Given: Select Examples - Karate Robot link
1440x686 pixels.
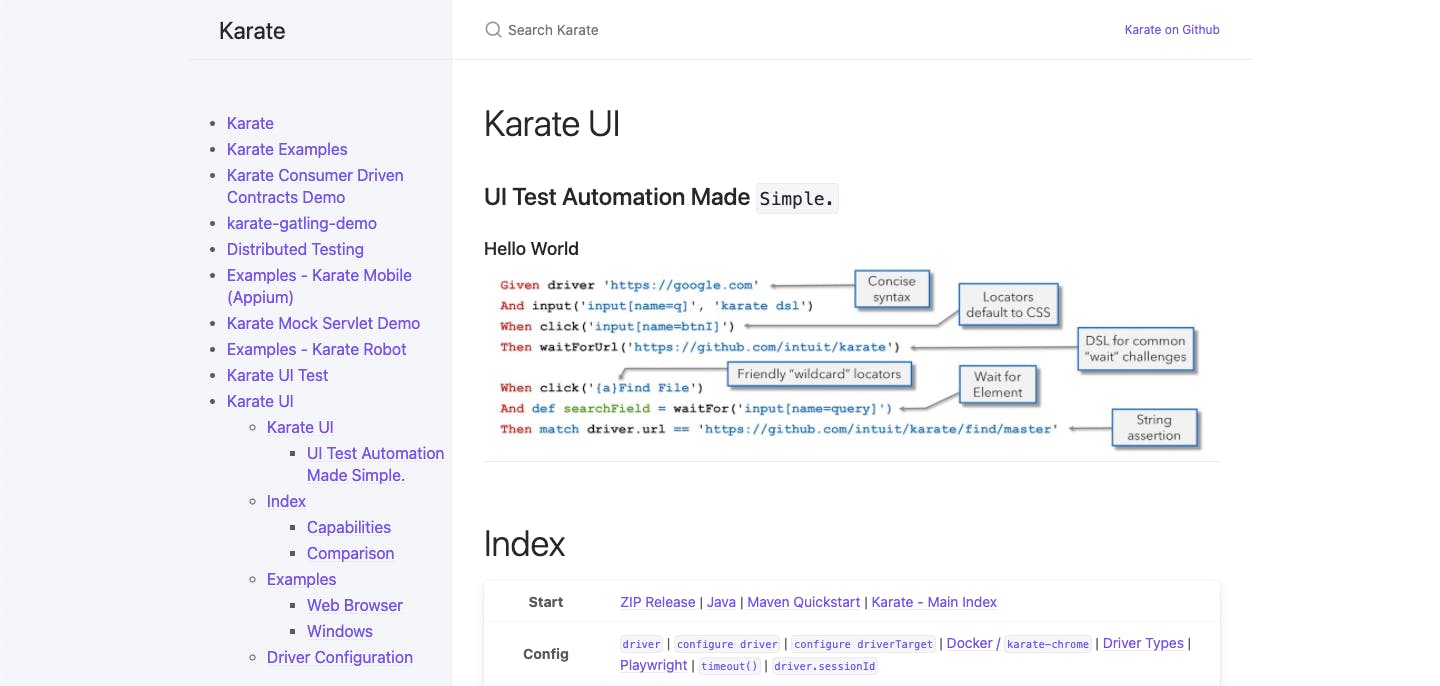Looking at the screenshot, I should click(316, 349).
